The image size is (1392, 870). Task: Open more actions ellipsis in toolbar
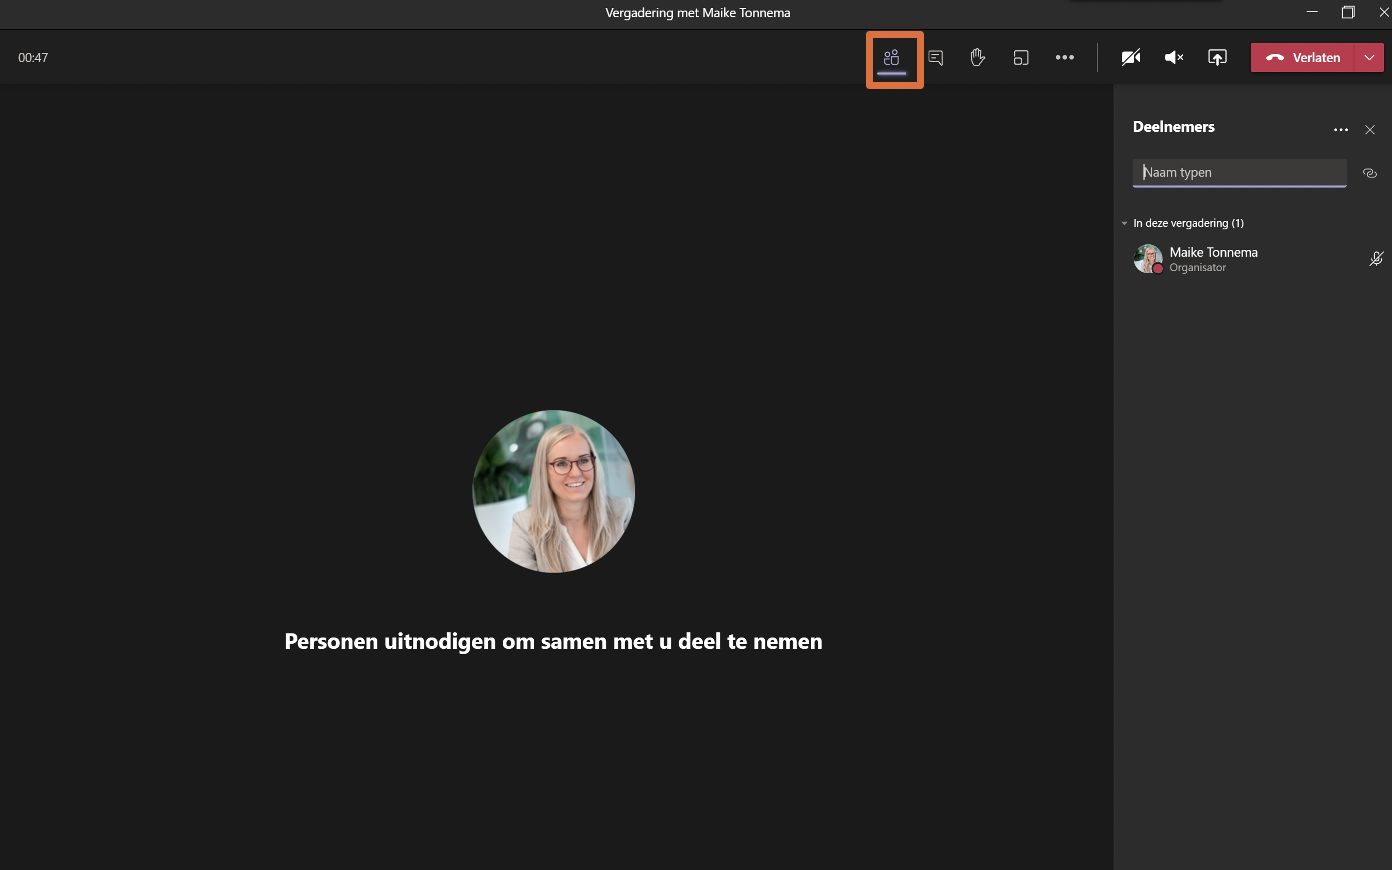pos(1065,58)
